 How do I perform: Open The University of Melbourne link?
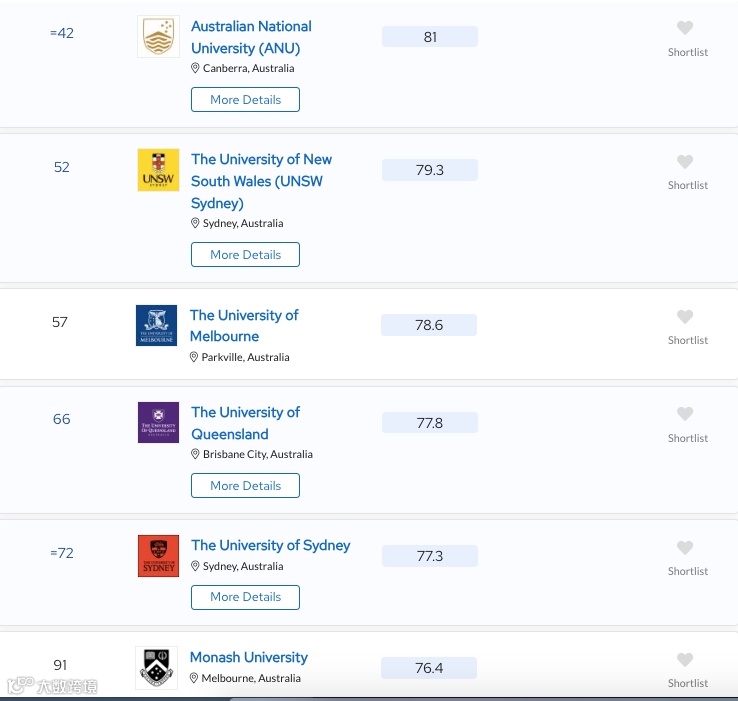point(244,325)
